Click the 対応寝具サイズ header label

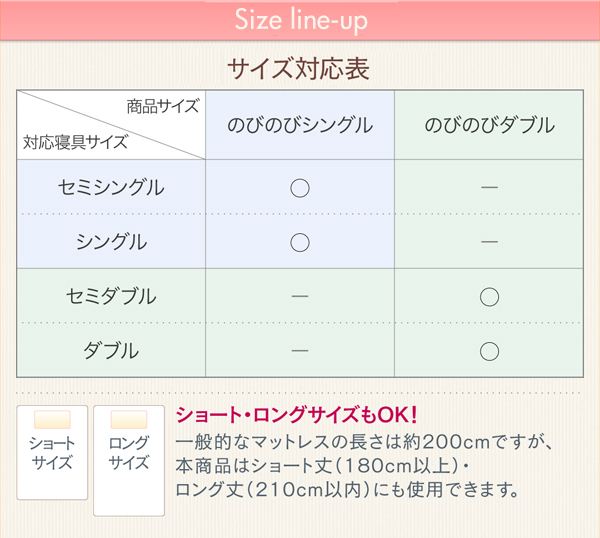(75, 142)
